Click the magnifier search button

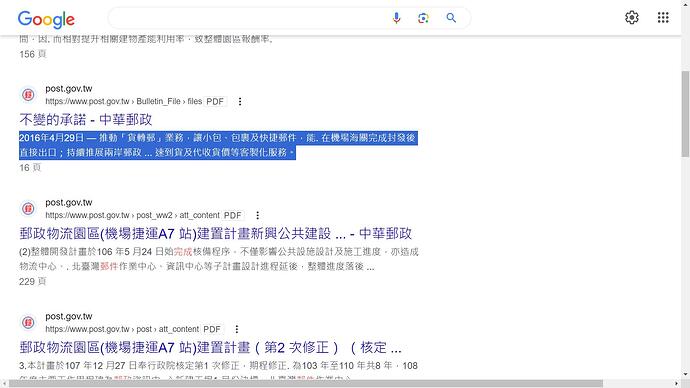click(x=451, y=18)
